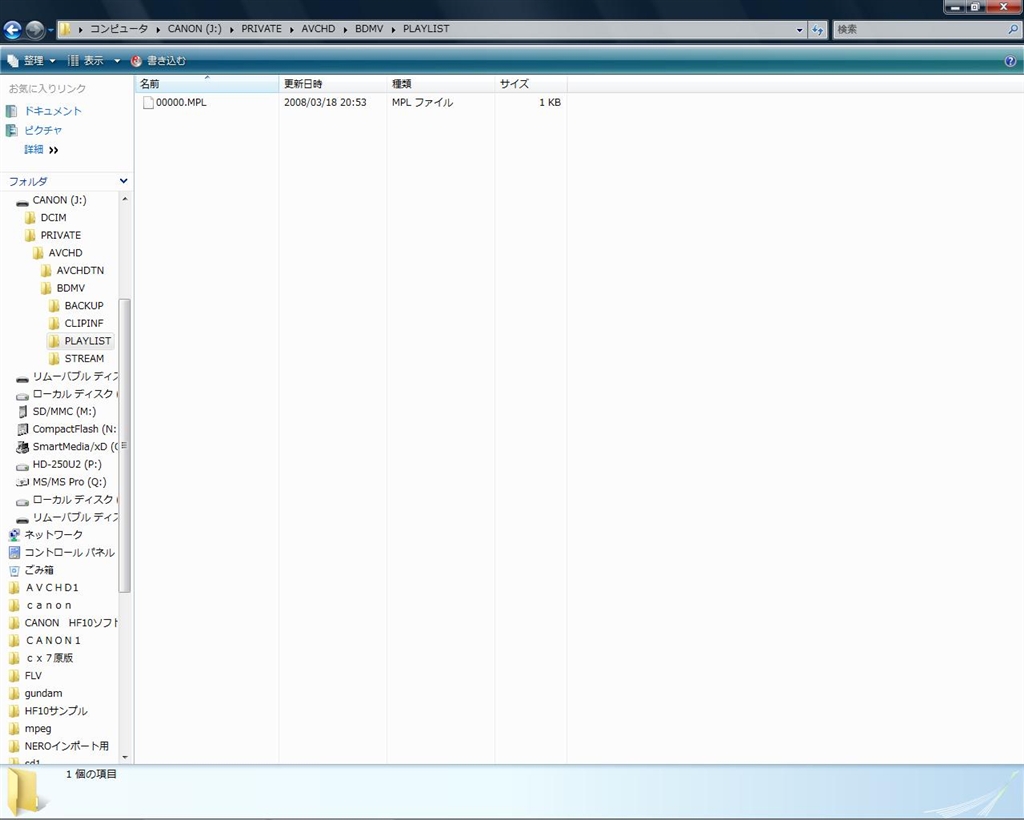Click the HD-250U2 (P:) drive icon

coord(22,465)
